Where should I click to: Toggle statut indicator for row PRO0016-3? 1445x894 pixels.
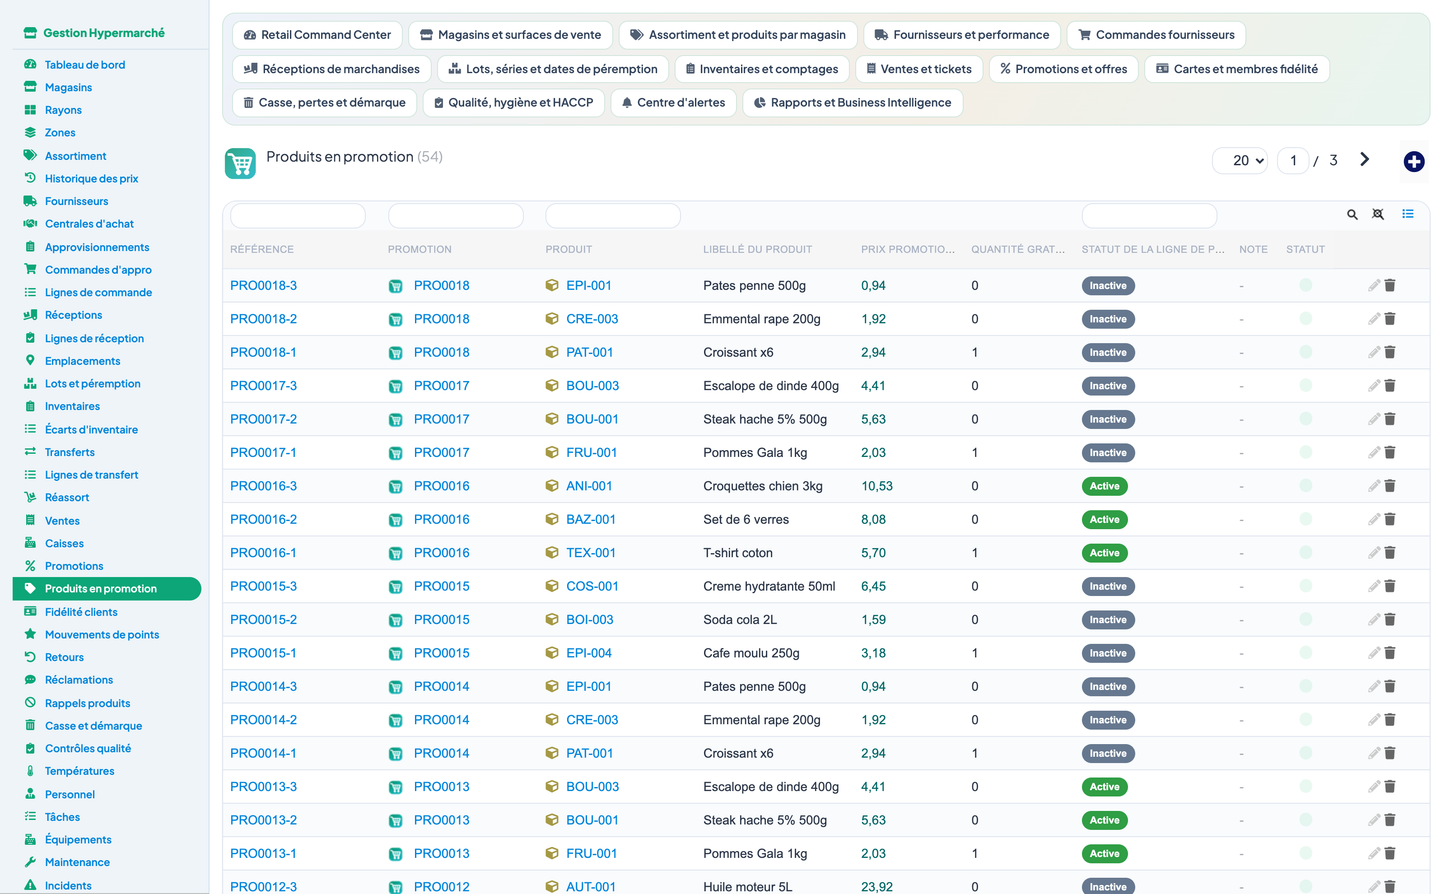point(1305,485)
